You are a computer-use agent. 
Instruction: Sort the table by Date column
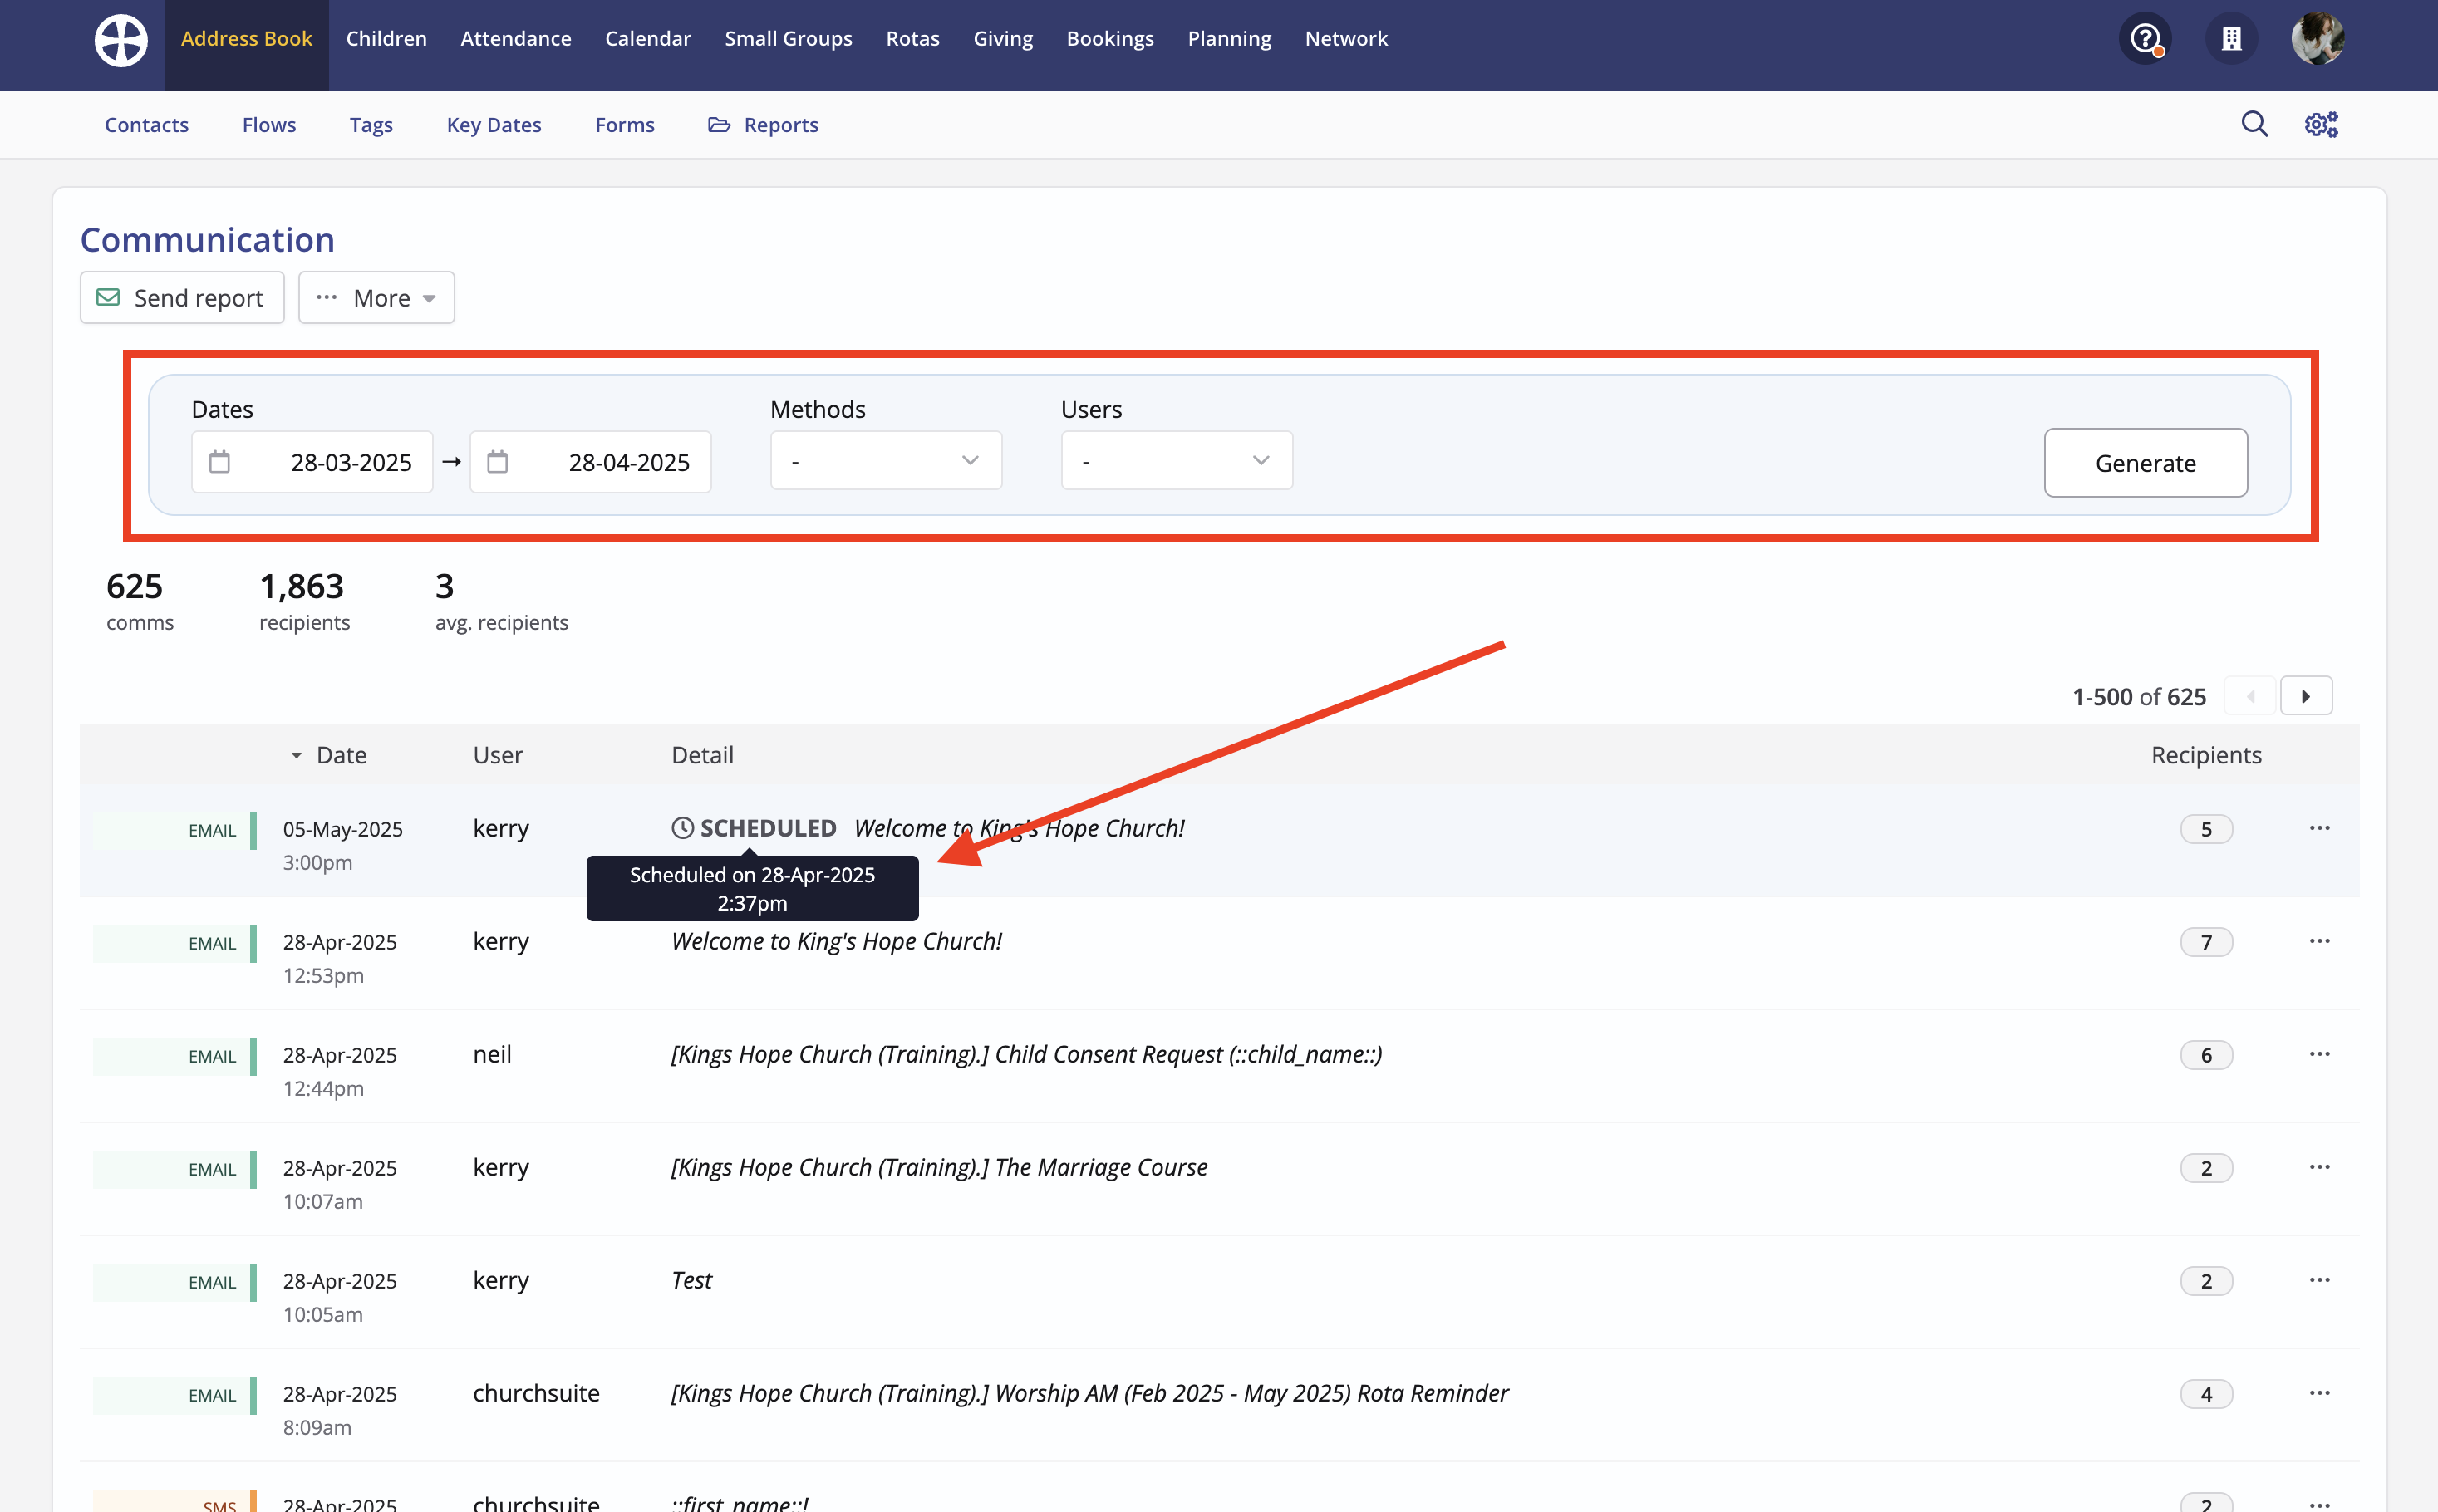(340, 755)
